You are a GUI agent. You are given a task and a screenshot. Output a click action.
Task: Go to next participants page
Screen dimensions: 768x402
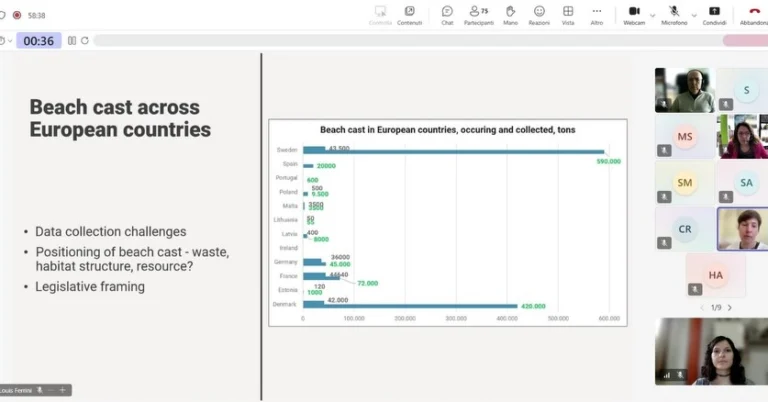point(730,307)
